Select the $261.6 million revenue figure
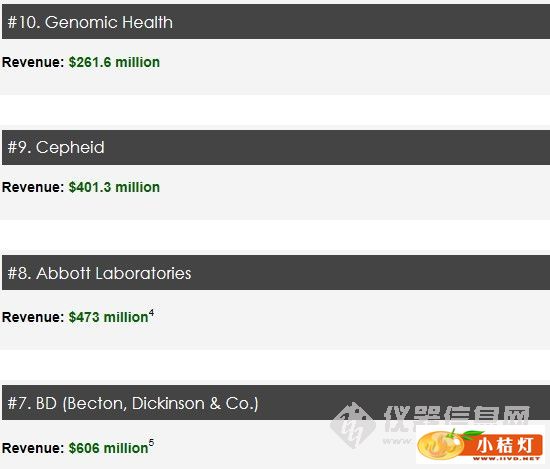The image size is (550, 469). coord(114,62)
